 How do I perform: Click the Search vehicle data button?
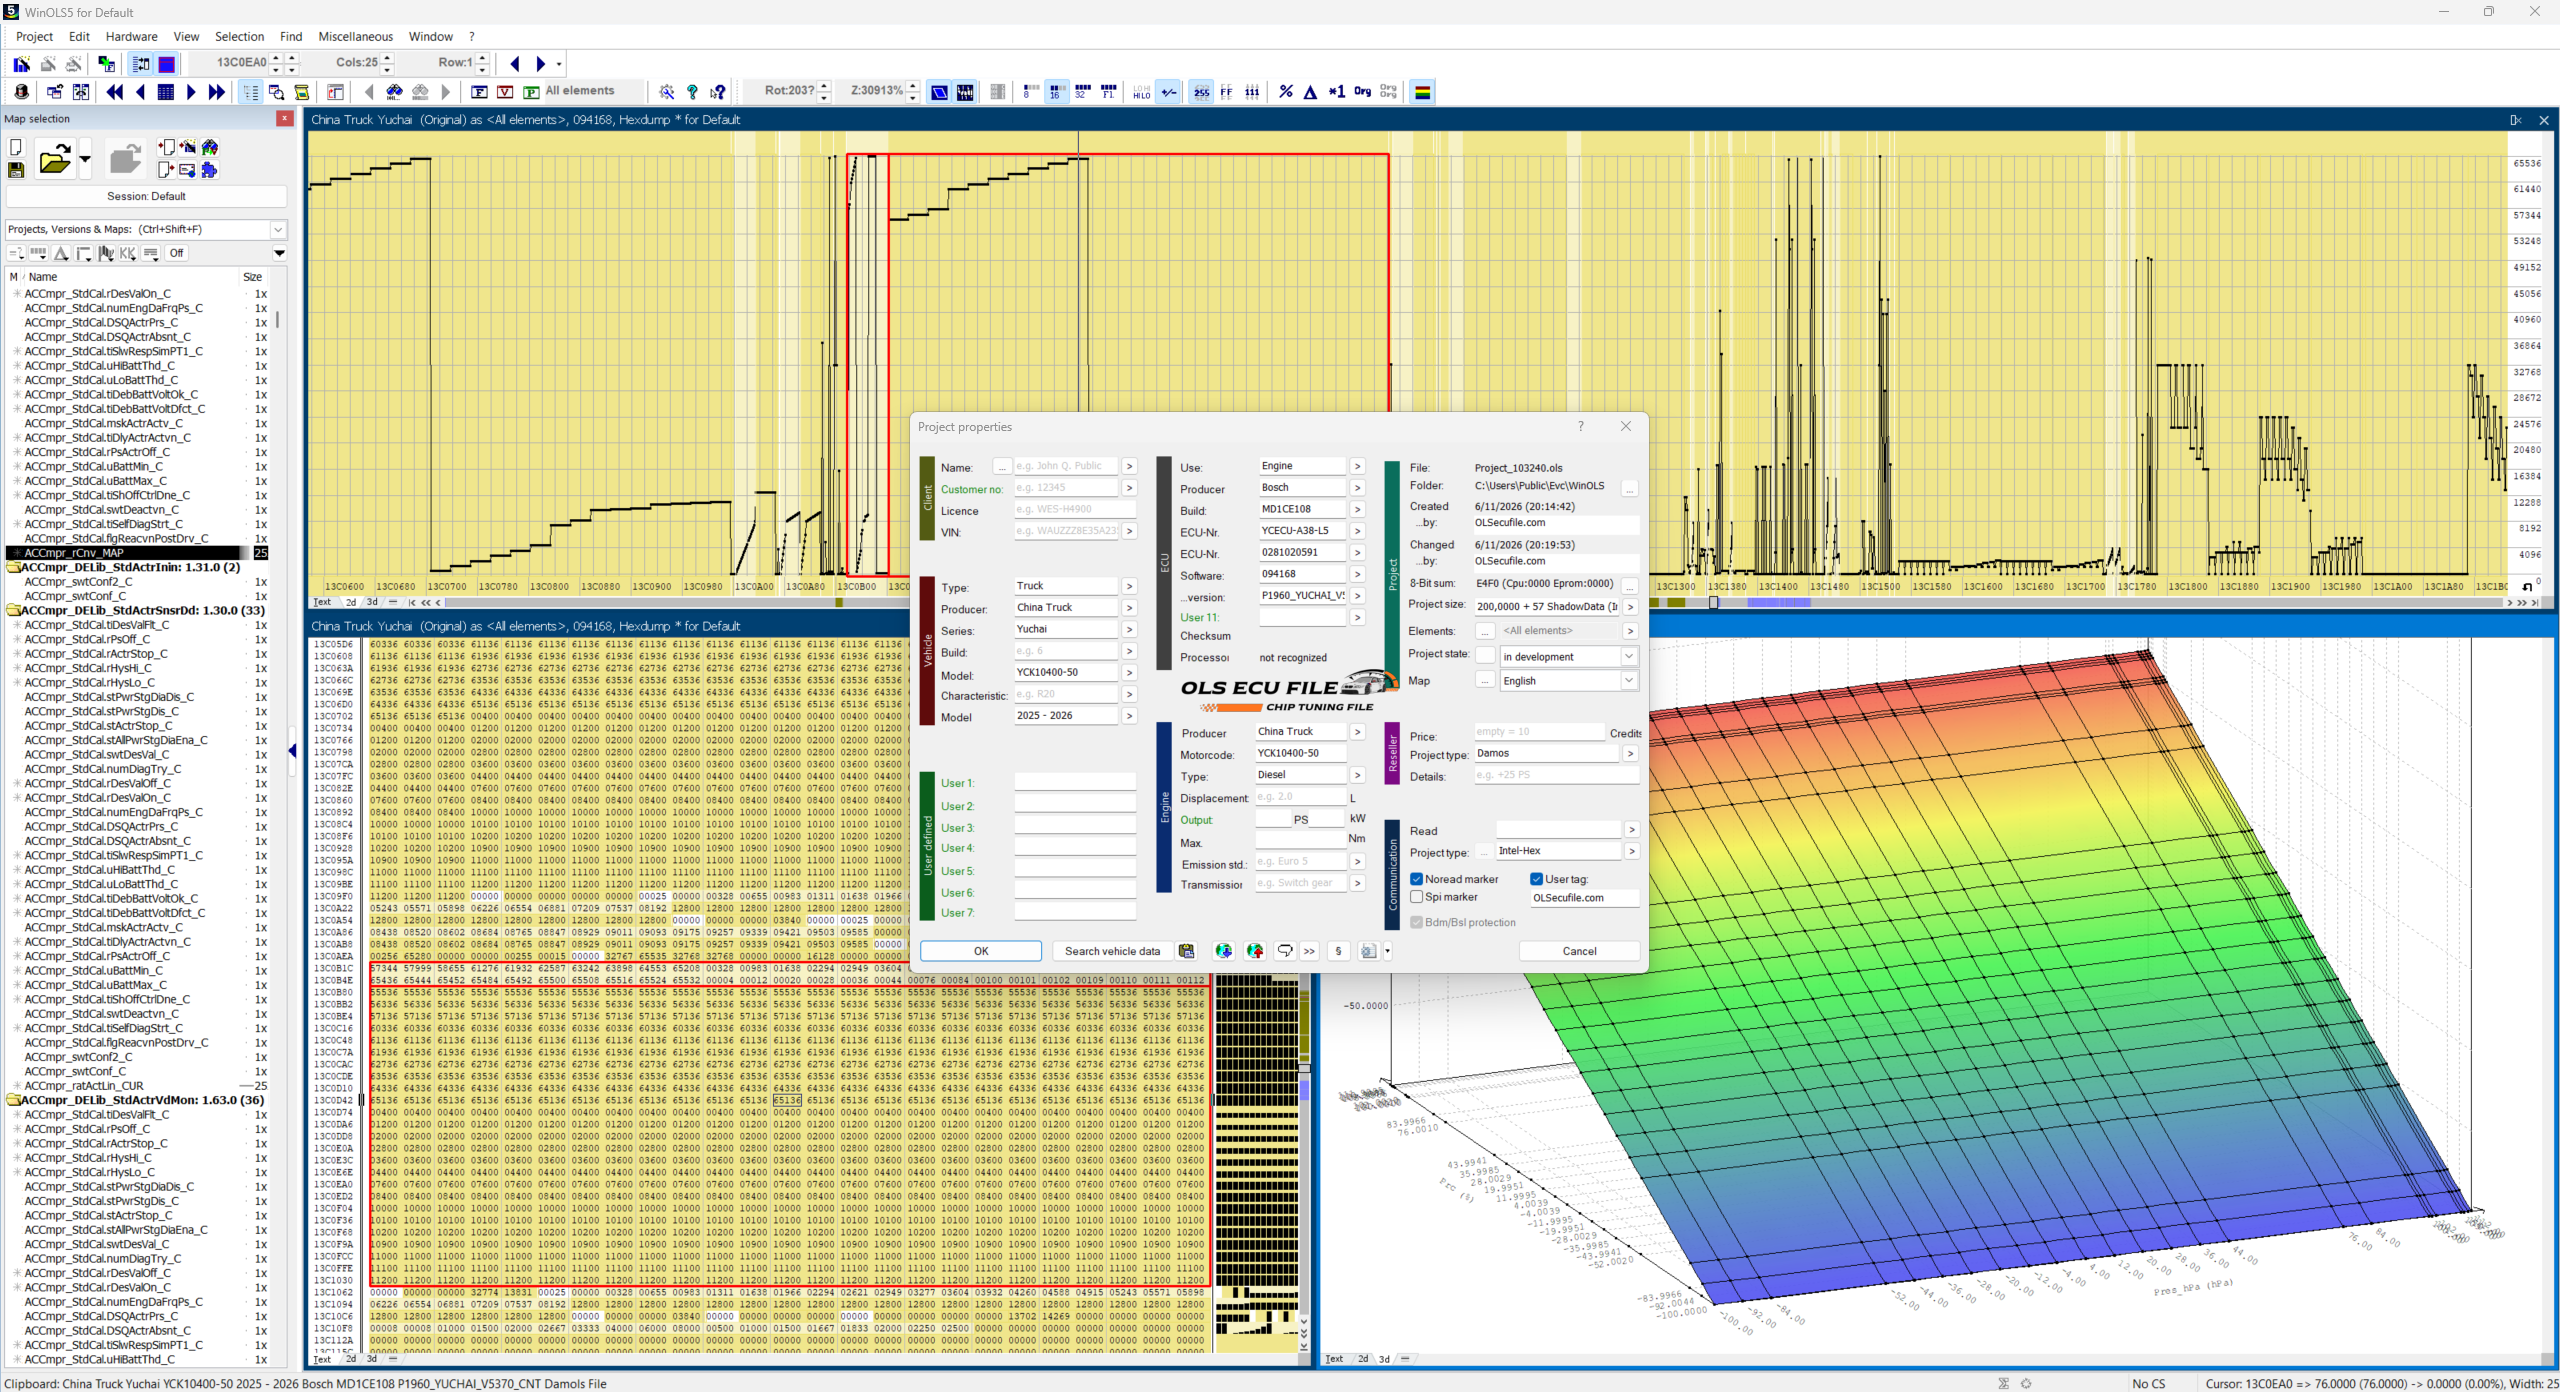point(1112,951)
